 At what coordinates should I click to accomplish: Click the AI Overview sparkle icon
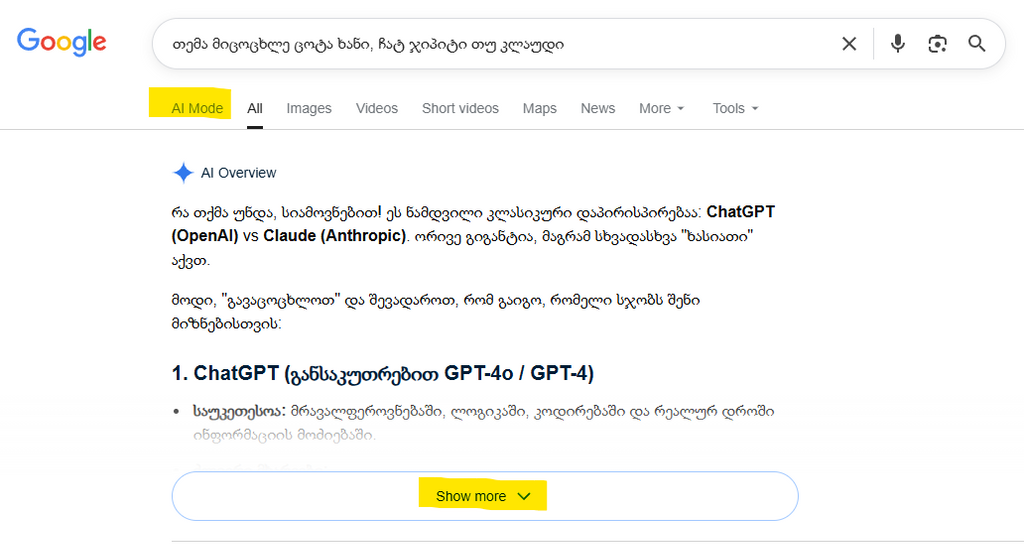pos(184,173)
